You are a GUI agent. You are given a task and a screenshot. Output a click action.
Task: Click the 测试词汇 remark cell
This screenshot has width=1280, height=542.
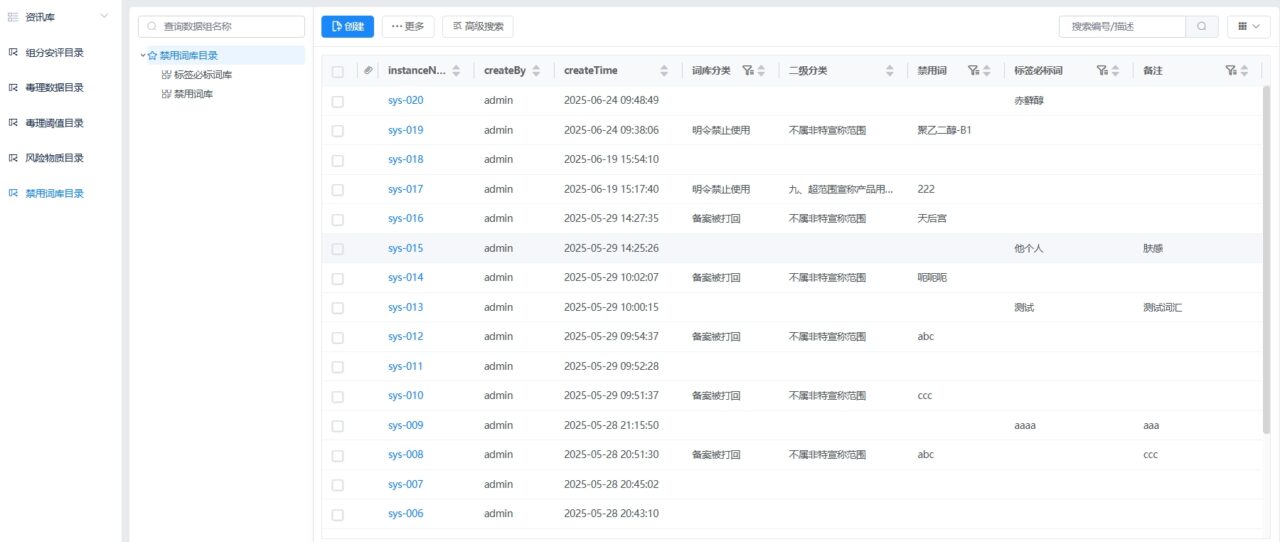(x=1163, y=308)
